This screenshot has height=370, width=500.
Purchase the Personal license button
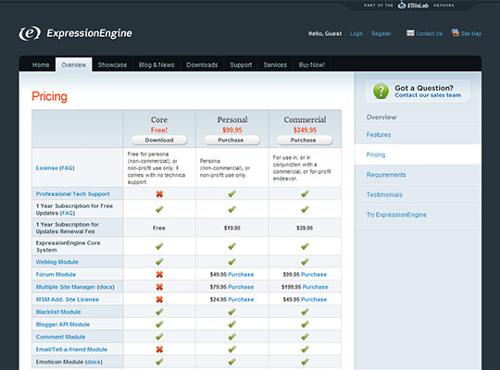click(x=232, y=140)
